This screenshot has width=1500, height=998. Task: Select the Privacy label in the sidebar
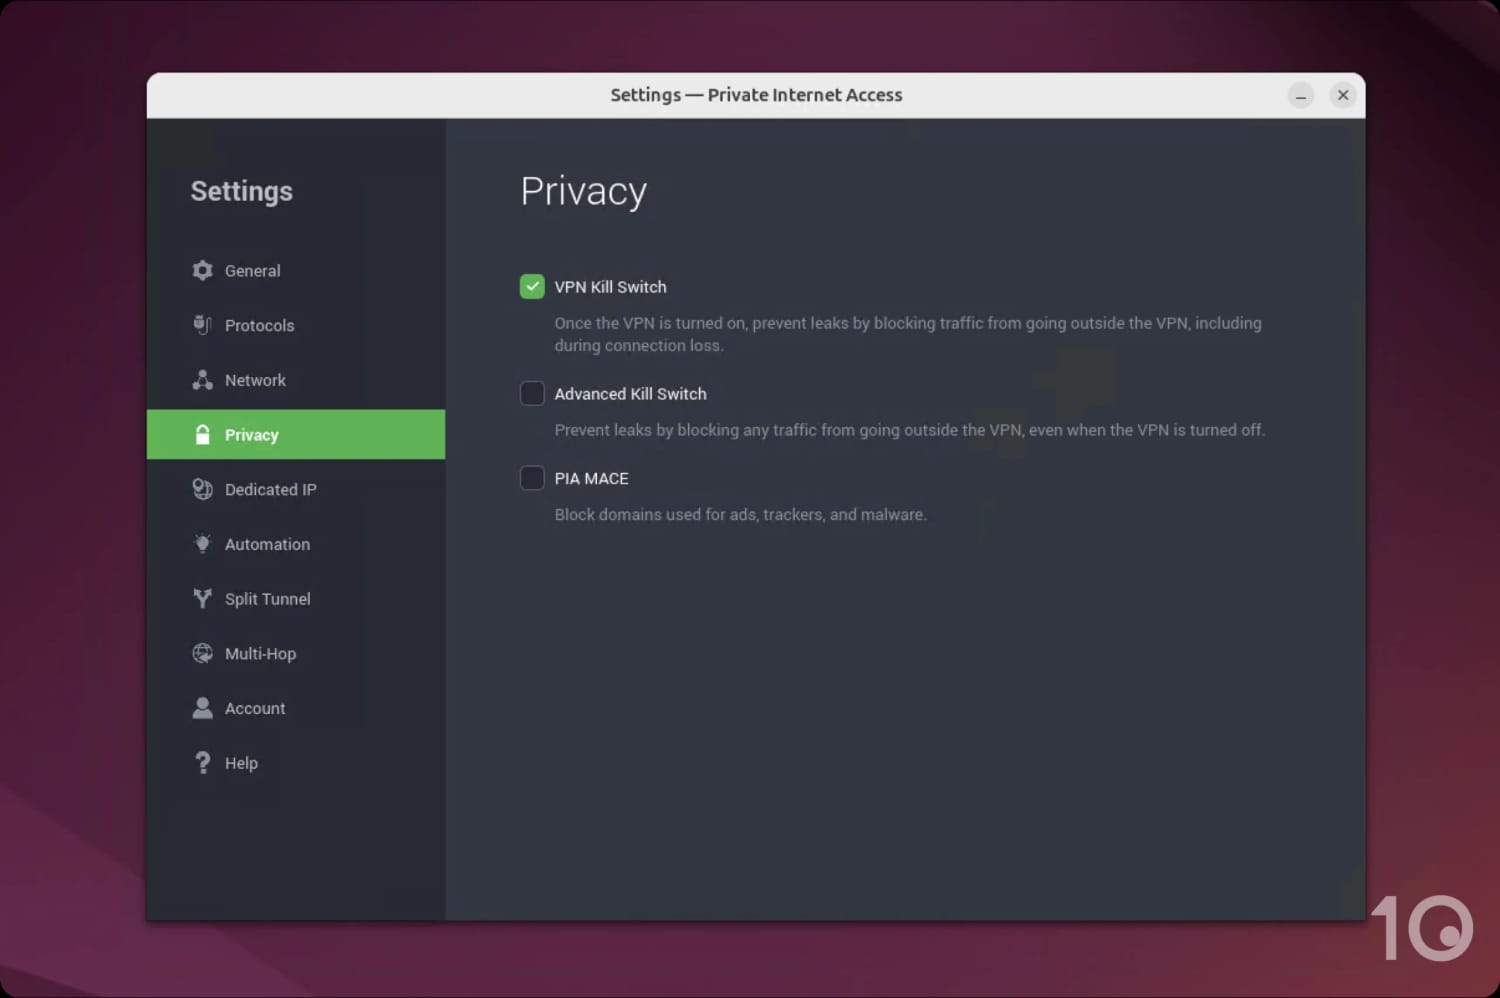pos(251,435)
